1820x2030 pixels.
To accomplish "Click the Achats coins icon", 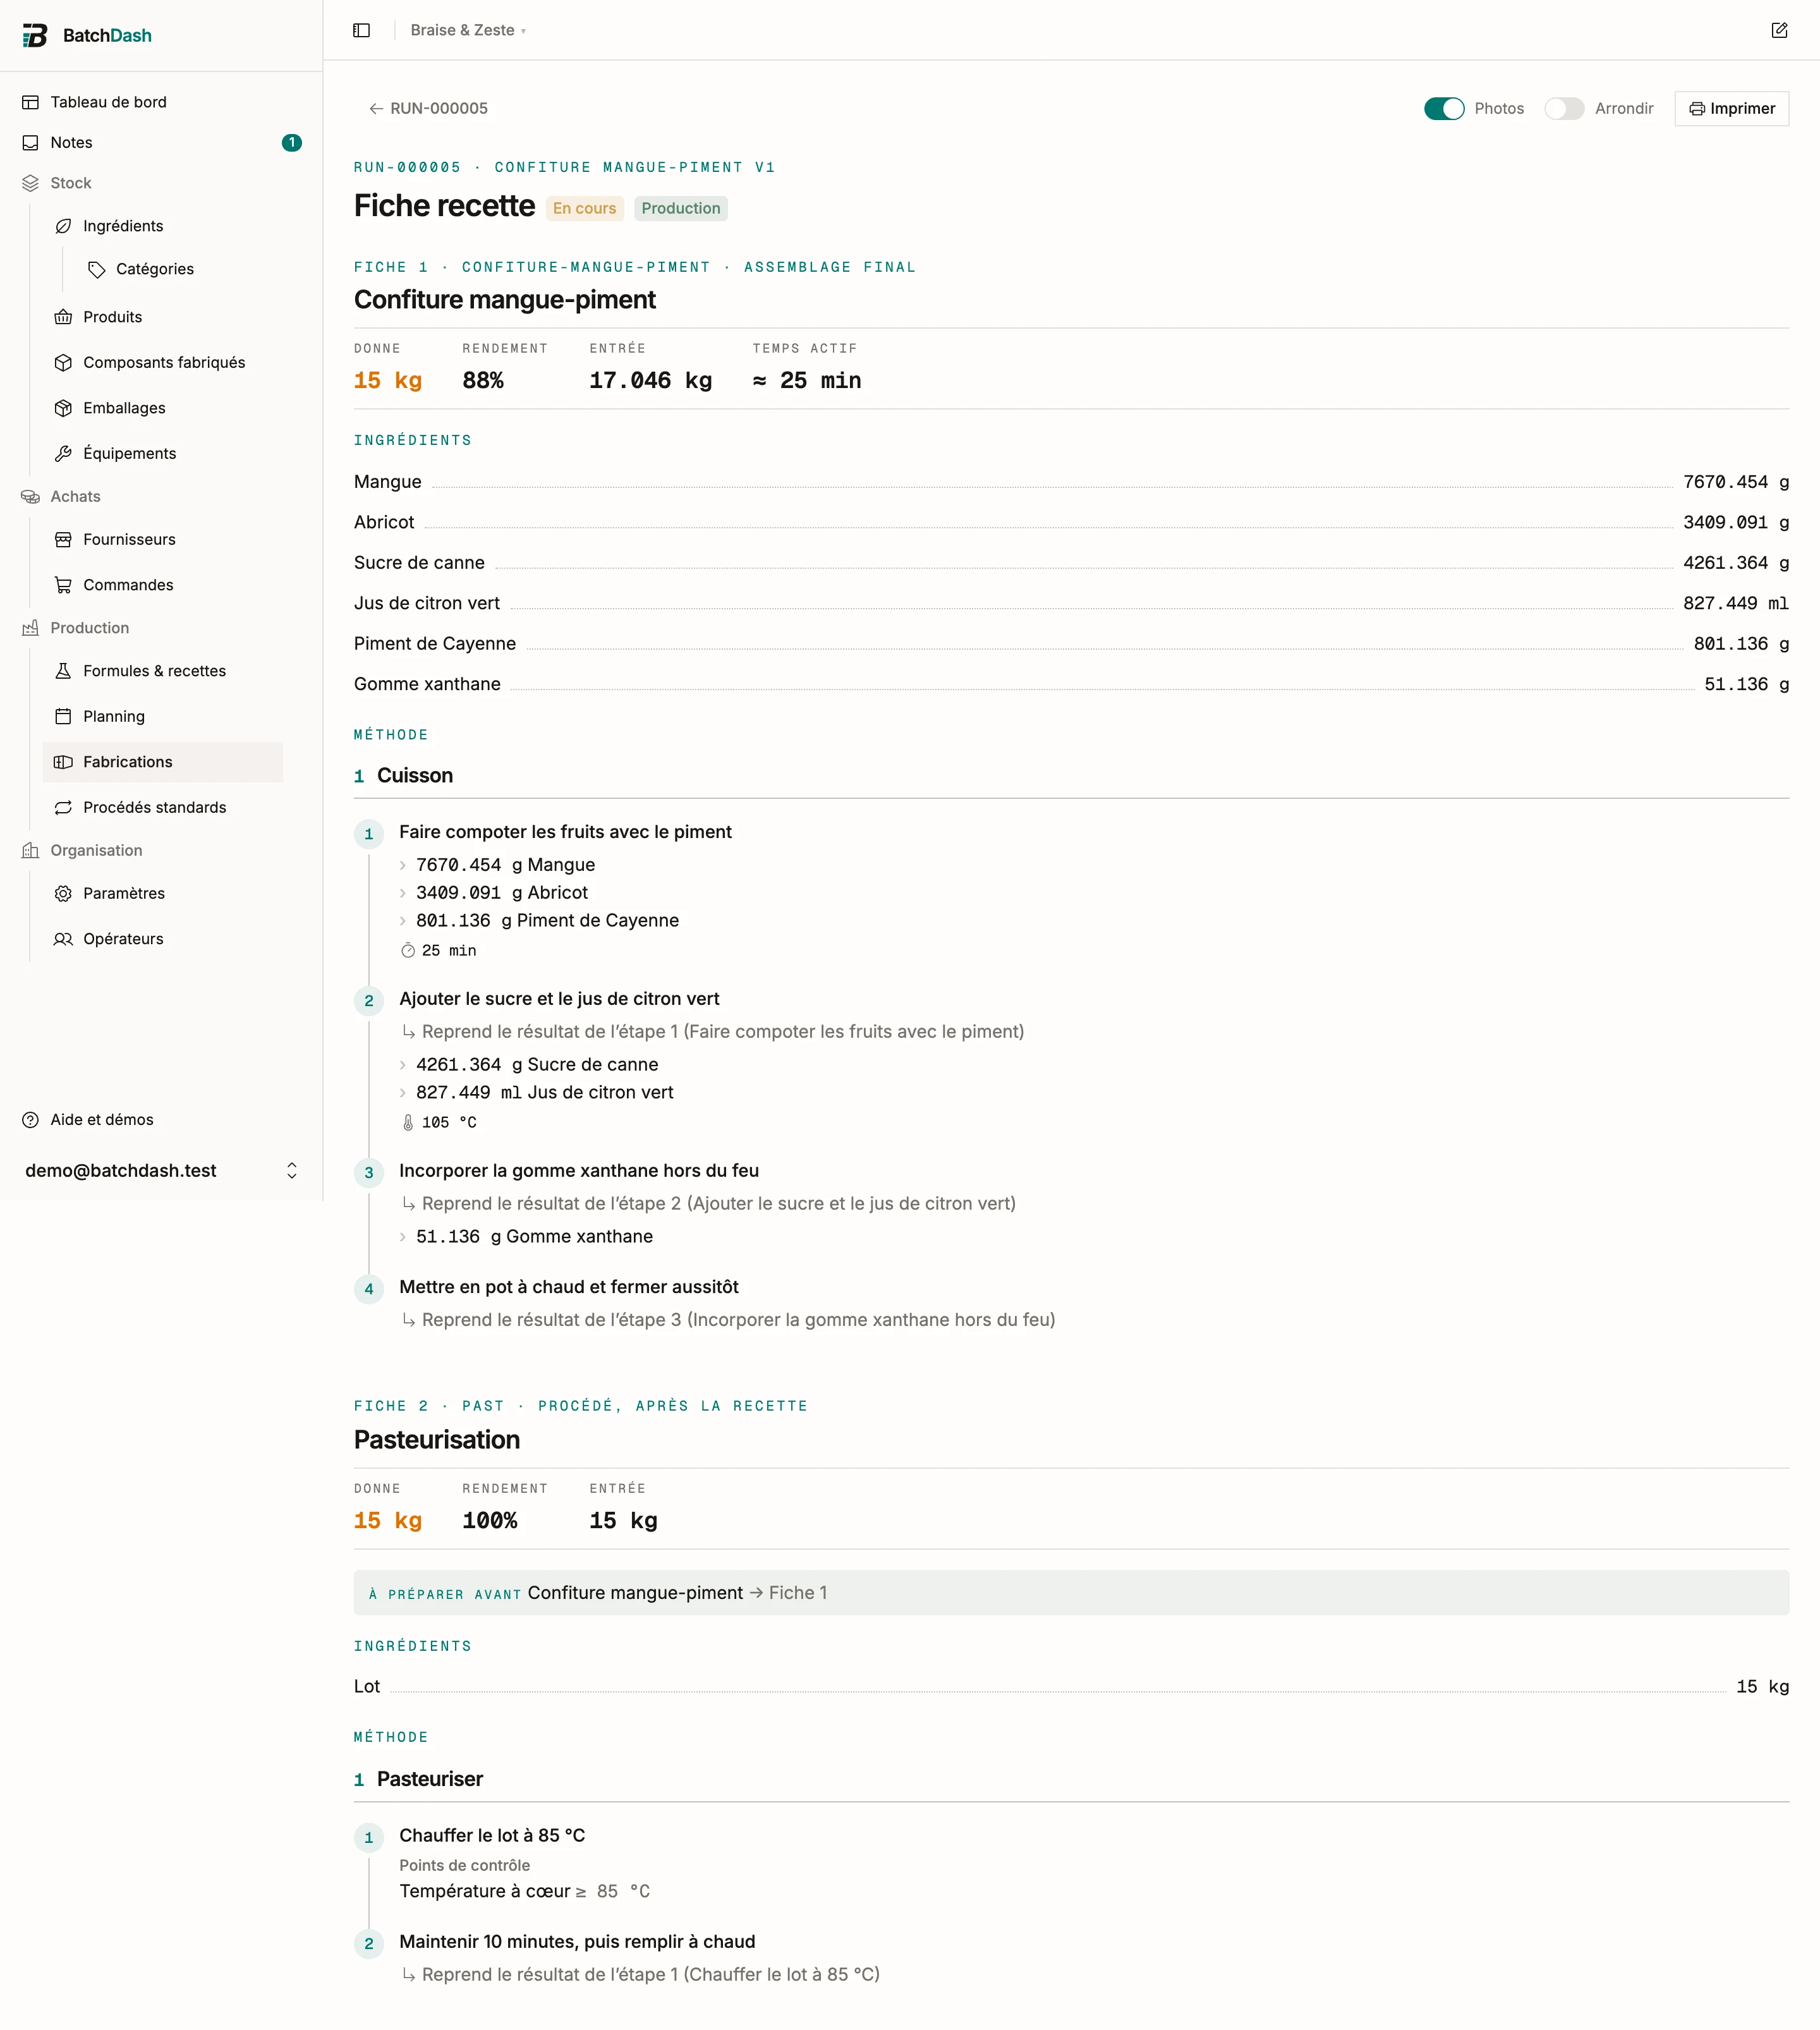I will 31,496.
